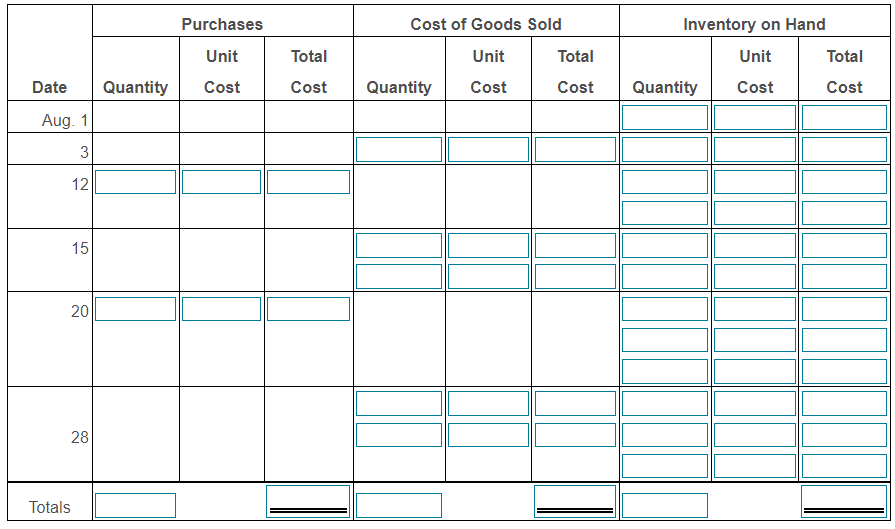The width and height of the screenshot is (895, 529).
Task: Select Aug. 12 first-line Inventory Unit Cost field
Action: coord(755,182)
